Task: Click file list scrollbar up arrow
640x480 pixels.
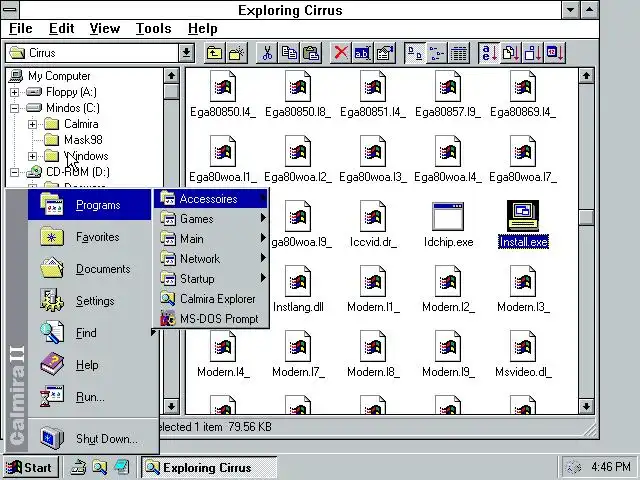Action: [586, 76]
